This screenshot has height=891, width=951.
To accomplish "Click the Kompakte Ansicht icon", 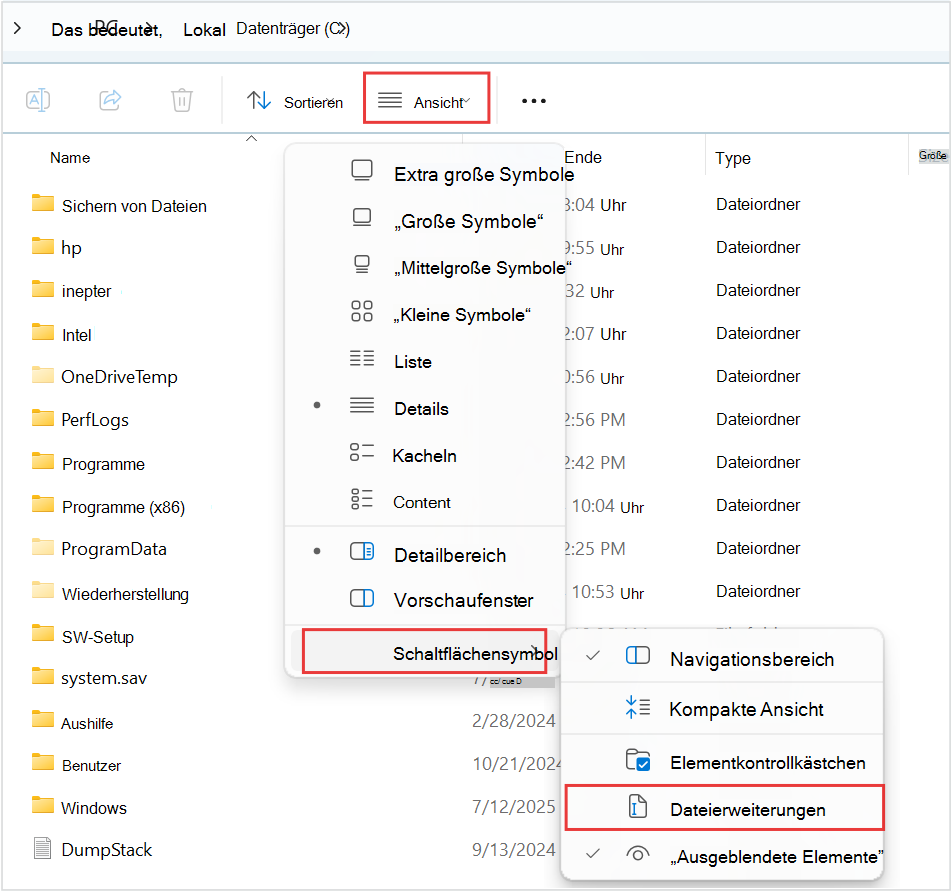I will click(637, 707).
